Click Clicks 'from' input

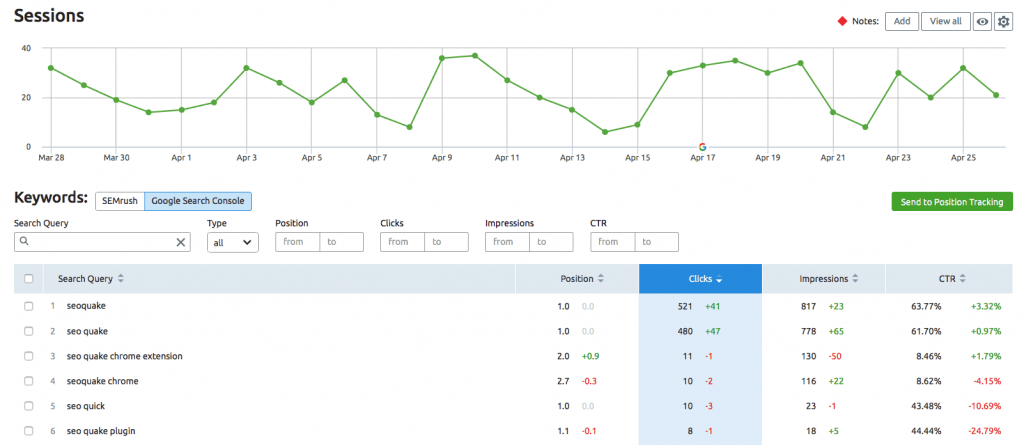[x=402, y=242]
